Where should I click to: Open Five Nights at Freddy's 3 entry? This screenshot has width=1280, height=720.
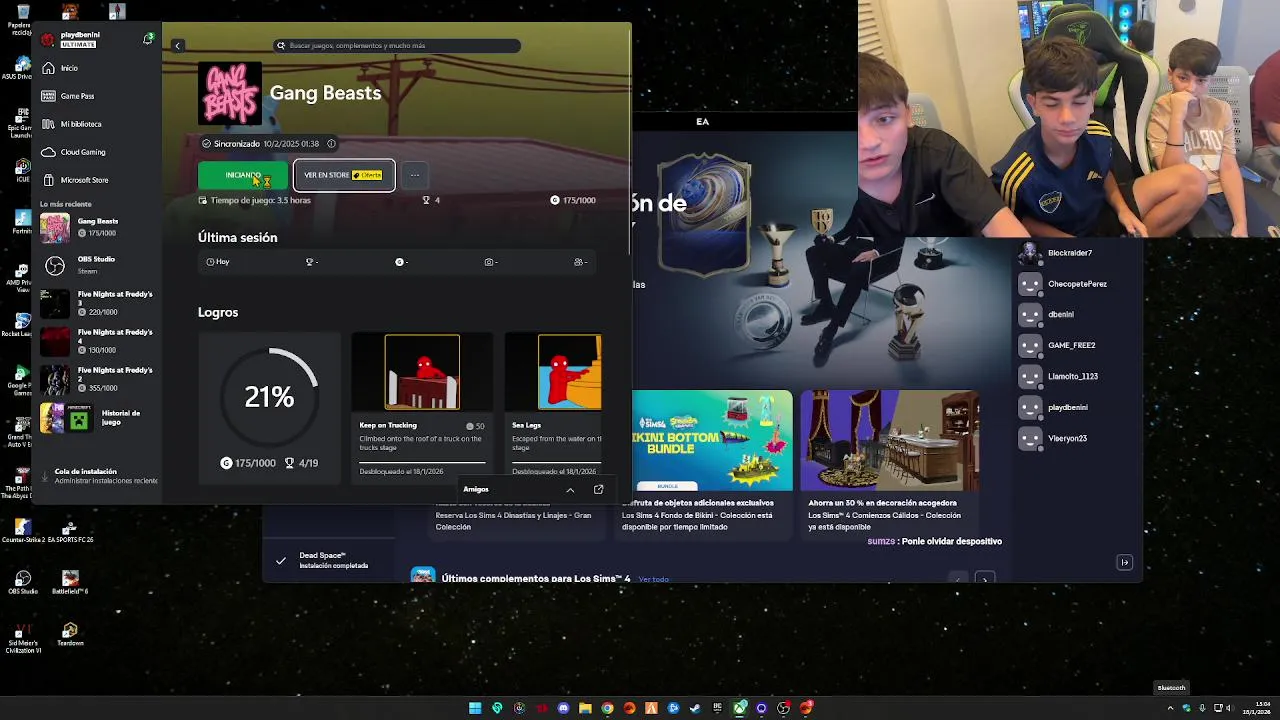point(97,303)
